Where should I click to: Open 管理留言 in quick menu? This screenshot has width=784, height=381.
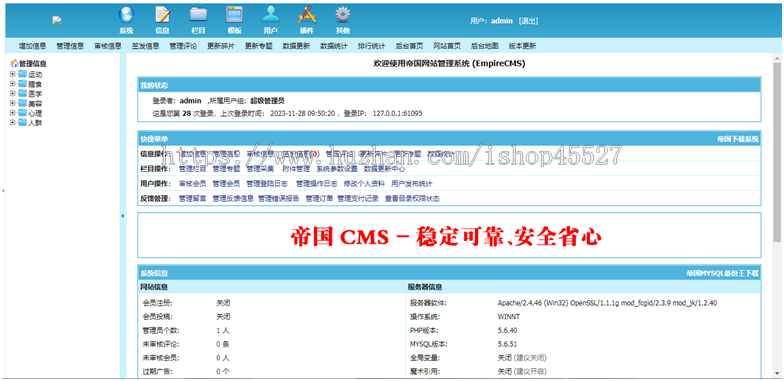click(x=192, y=199)
